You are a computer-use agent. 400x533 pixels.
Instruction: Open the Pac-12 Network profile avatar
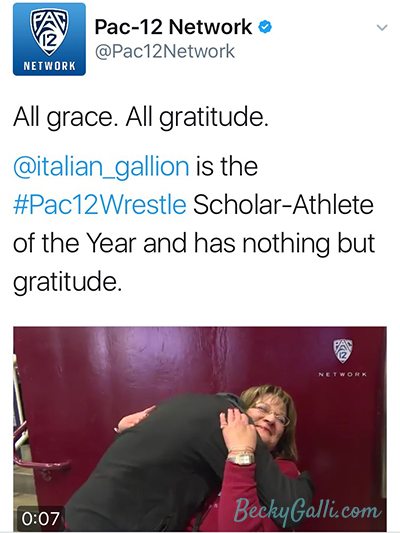(x=49, y=39)
